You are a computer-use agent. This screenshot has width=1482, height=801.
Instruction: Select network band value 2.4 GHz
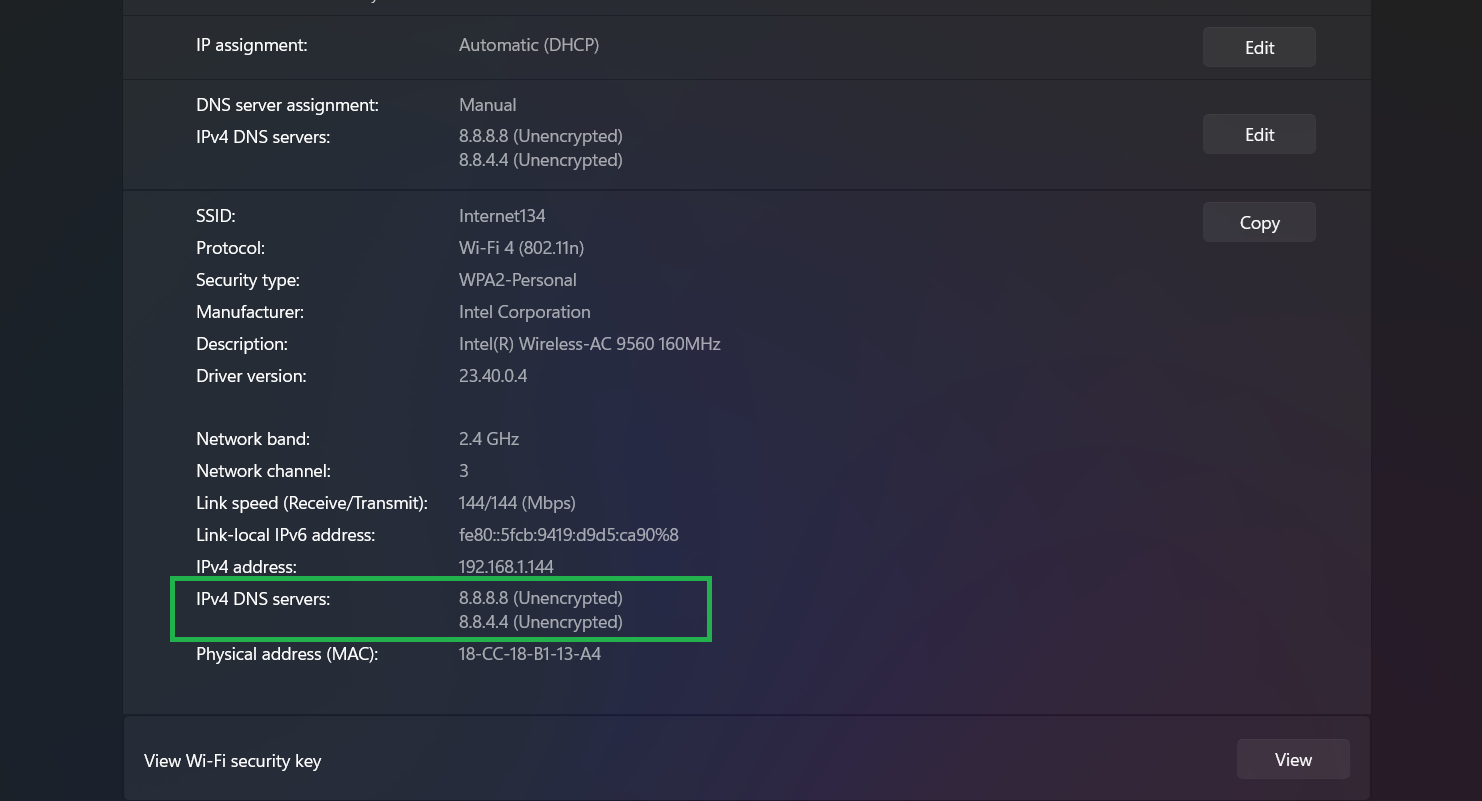[489, 439]
